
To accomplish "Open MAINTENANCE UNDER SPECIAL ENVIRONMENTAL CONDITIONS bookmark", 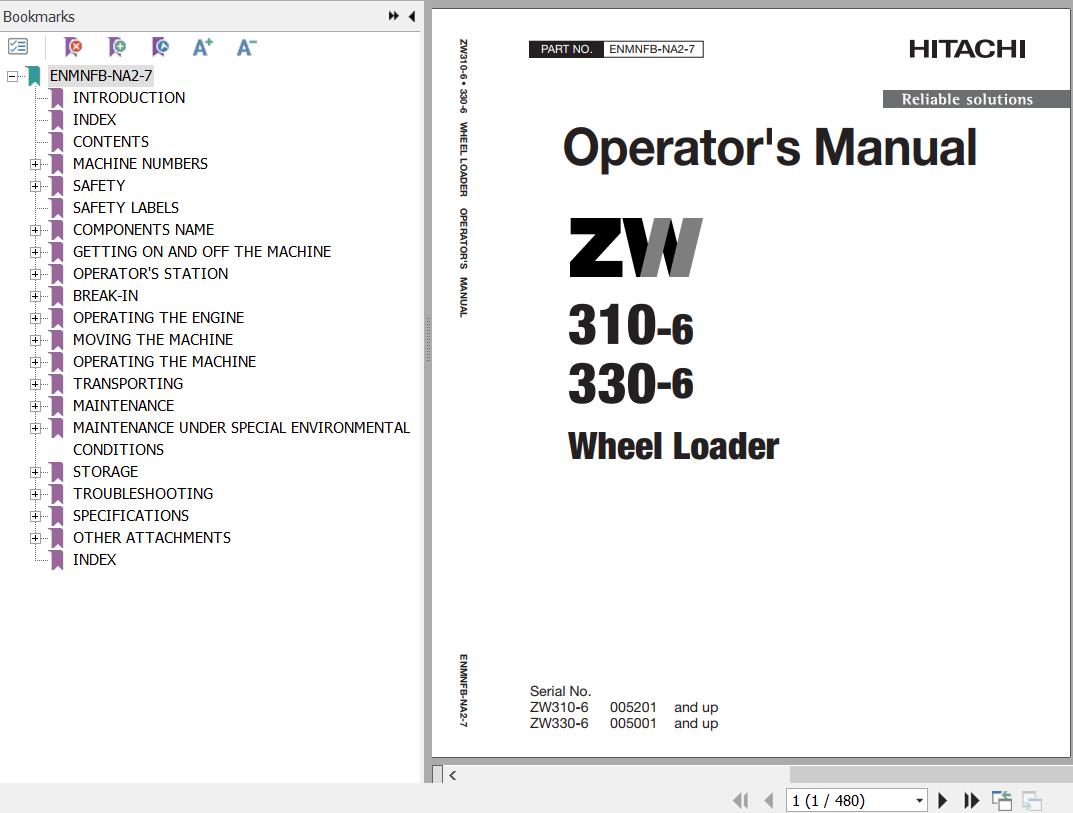I will click(242, 438).
